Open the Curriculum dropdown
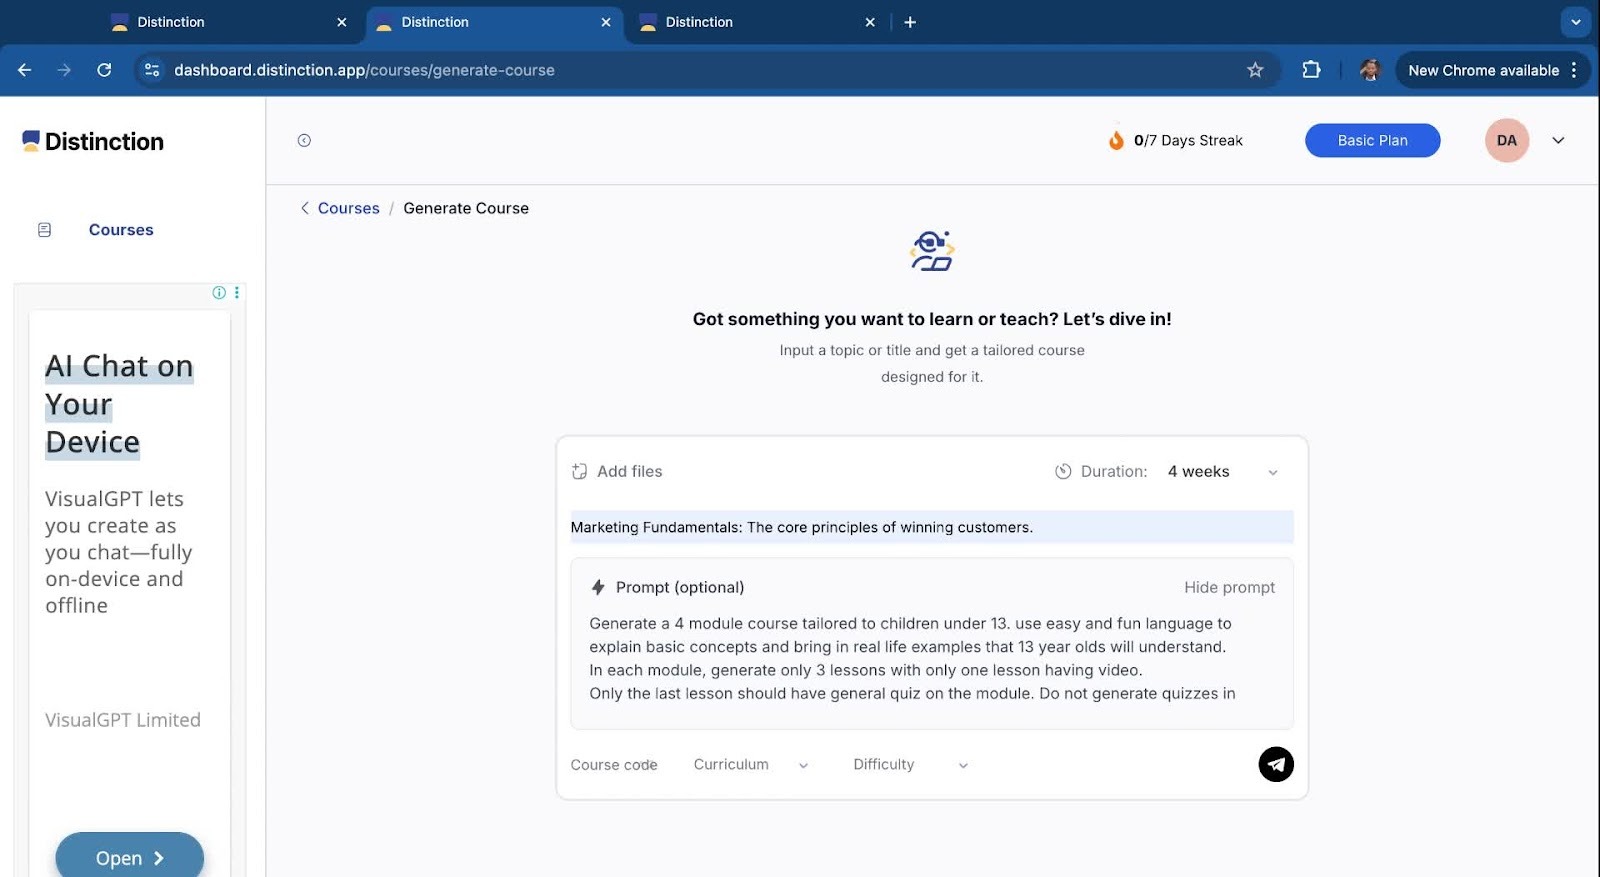 [750, 765]
